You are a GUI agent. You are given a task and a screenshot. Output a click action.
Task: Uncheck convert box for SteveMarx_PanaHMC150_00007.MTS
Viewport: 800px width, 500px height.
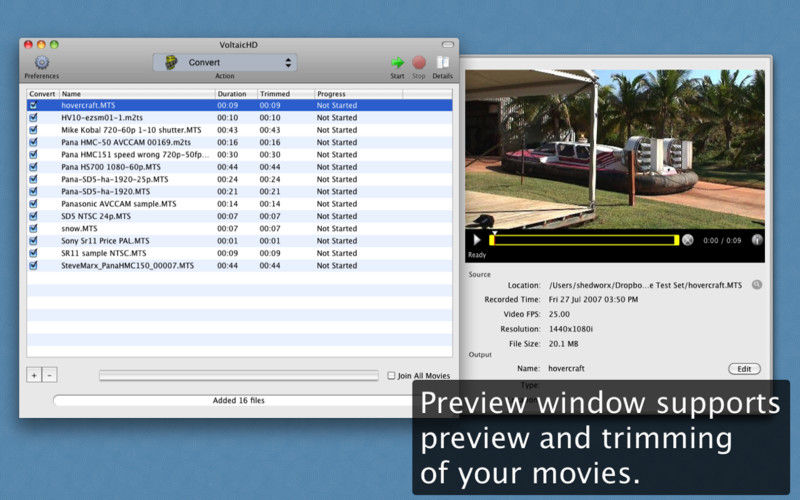[x=33, y=265]
